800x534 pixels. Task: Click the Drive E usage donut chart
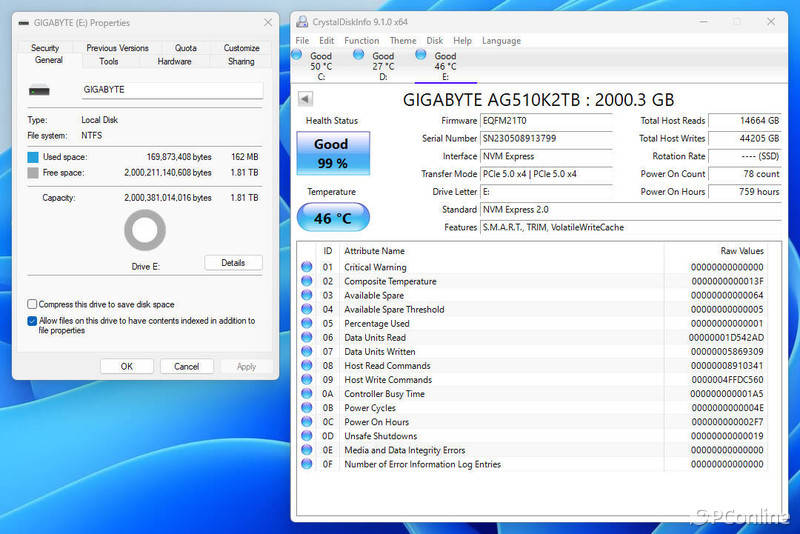145,231
